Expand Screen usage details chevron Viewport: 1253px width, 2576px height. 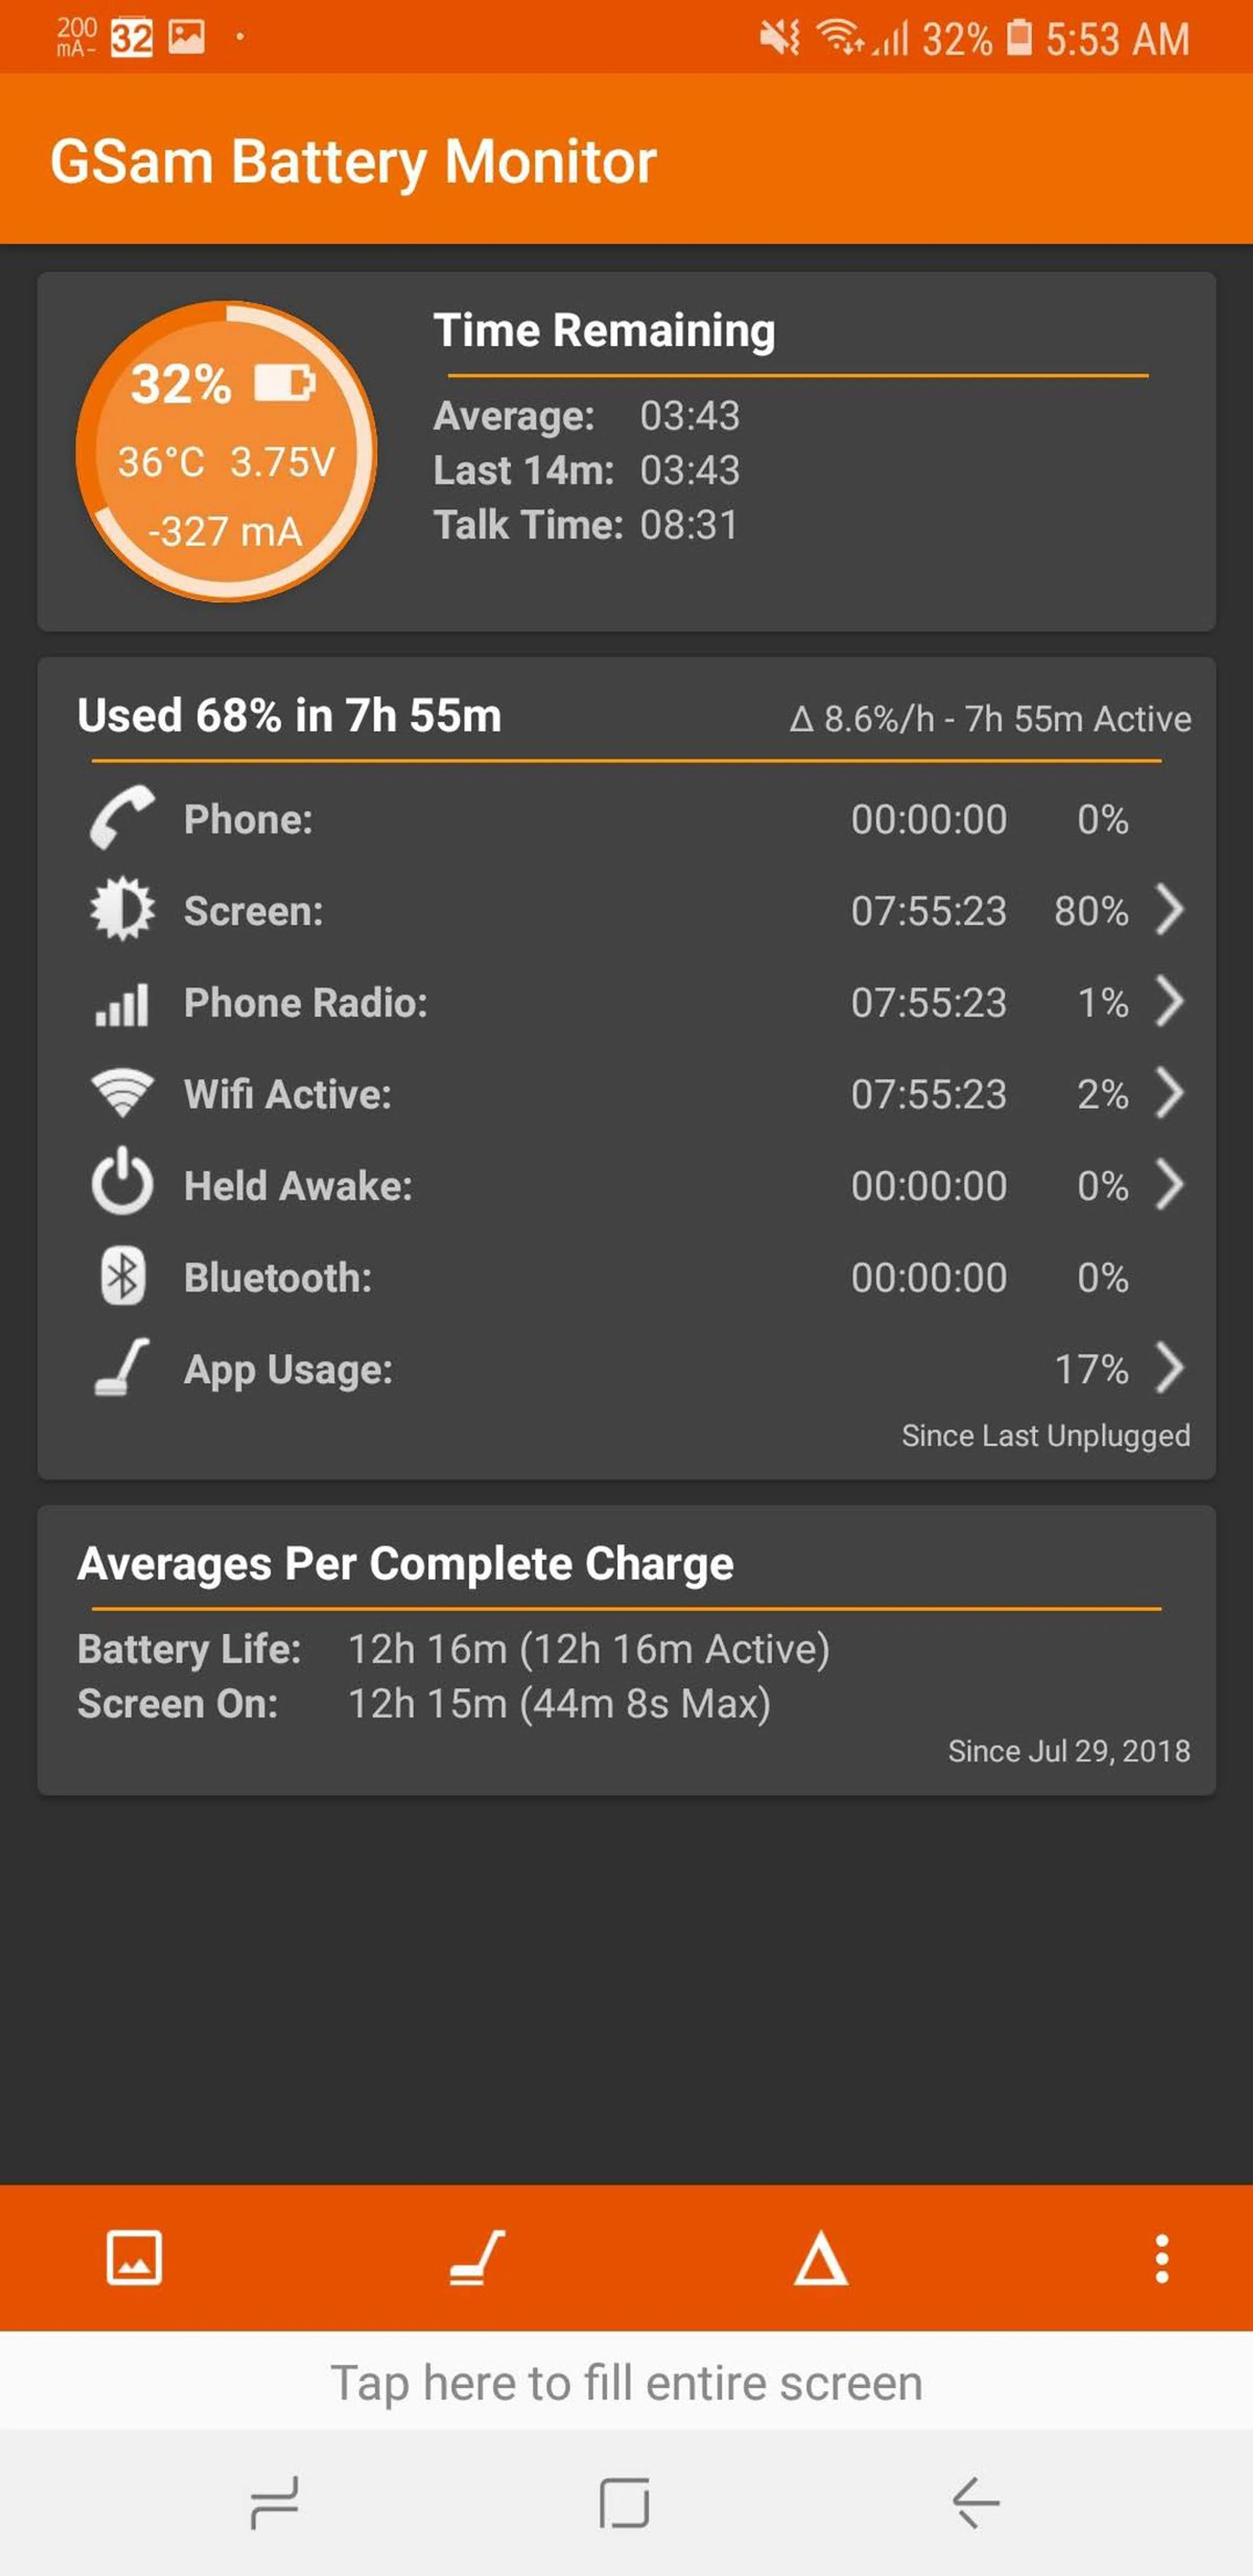tap(1169, 910)
